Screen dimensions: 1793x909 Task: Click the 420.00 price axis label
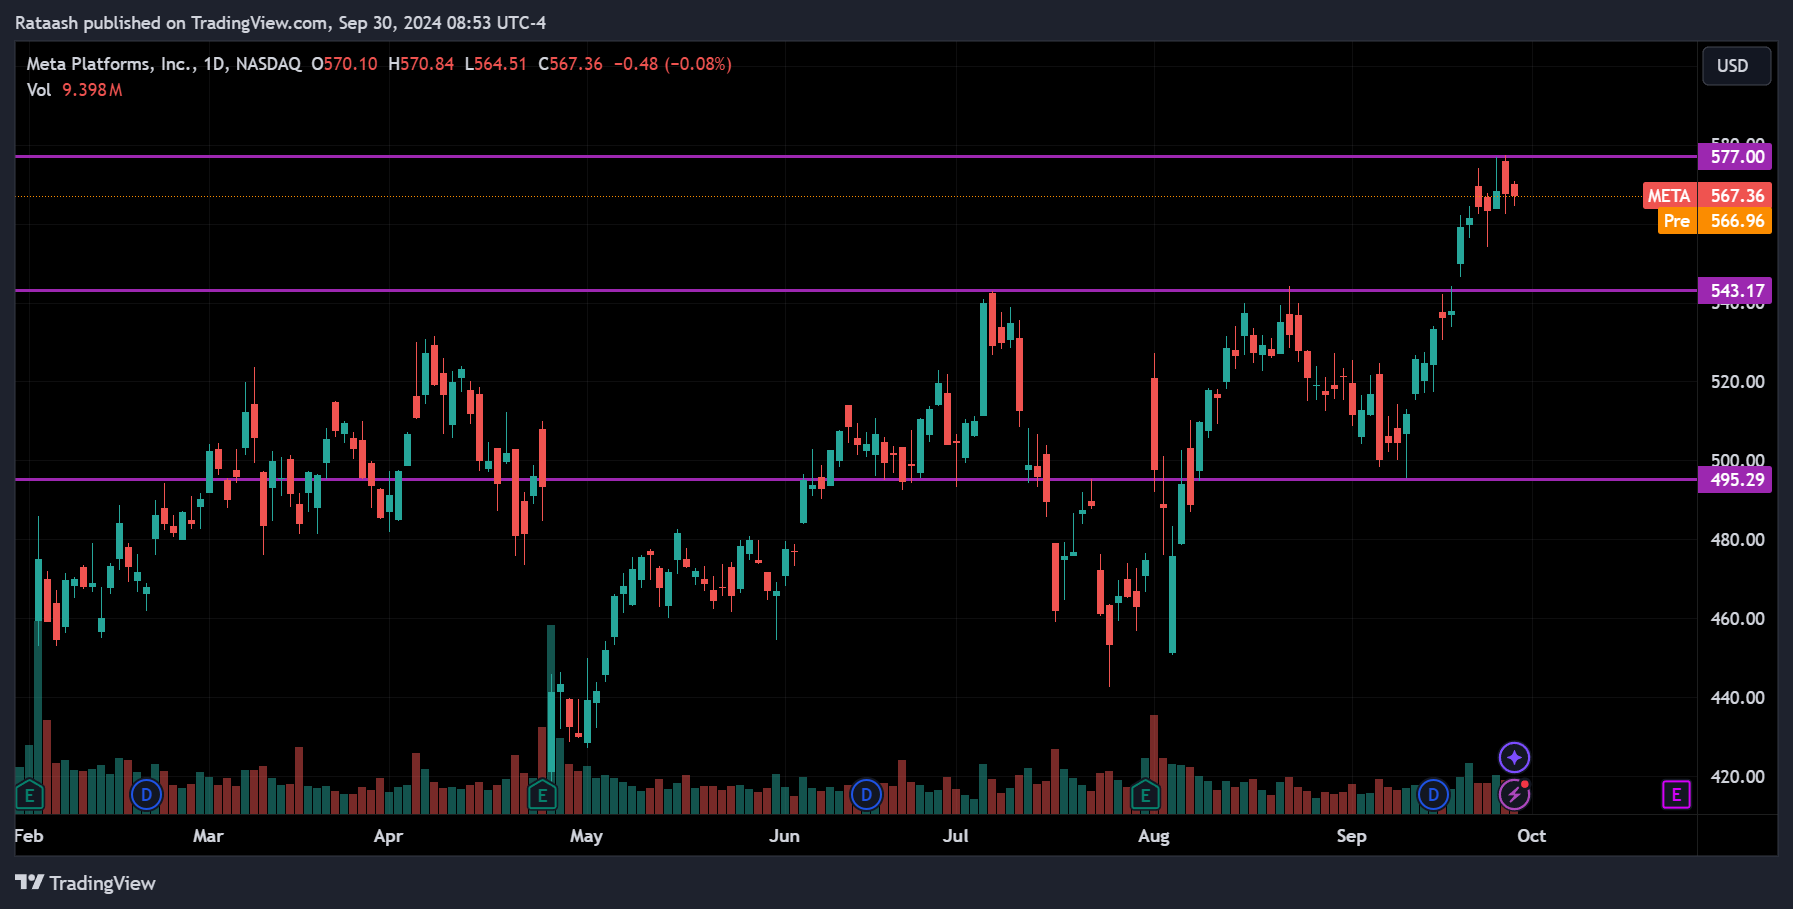pos(1737,777)
